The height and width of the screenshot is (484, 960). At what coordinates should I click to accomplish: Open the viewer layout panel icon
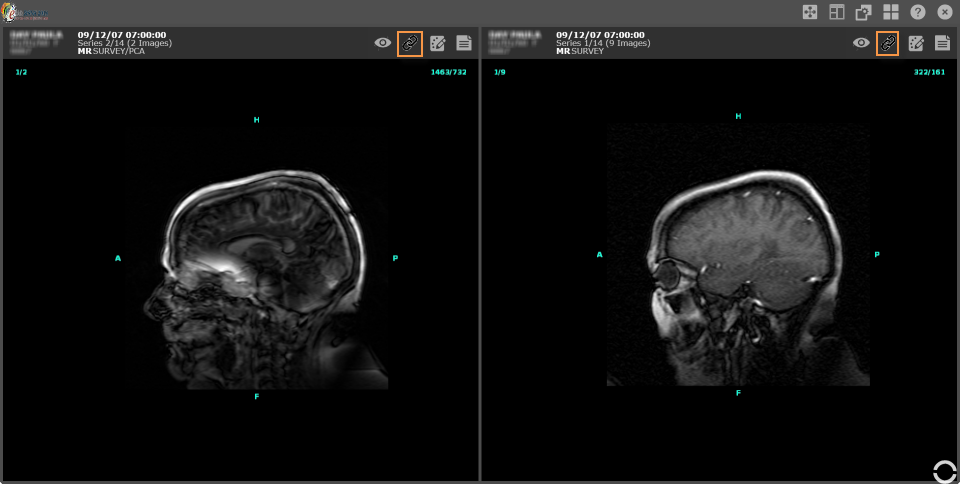pyautogui.click(x=837, y=12)
